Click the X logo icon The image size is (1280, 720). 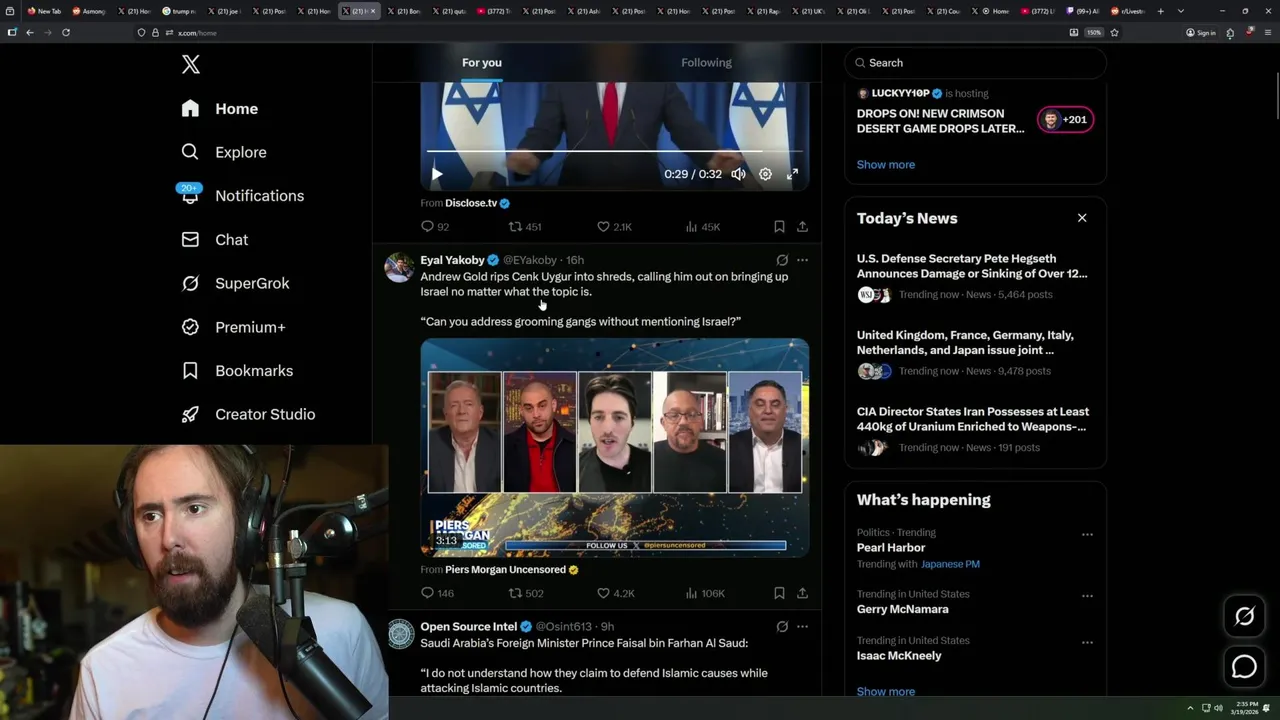(x=191, y=65)
